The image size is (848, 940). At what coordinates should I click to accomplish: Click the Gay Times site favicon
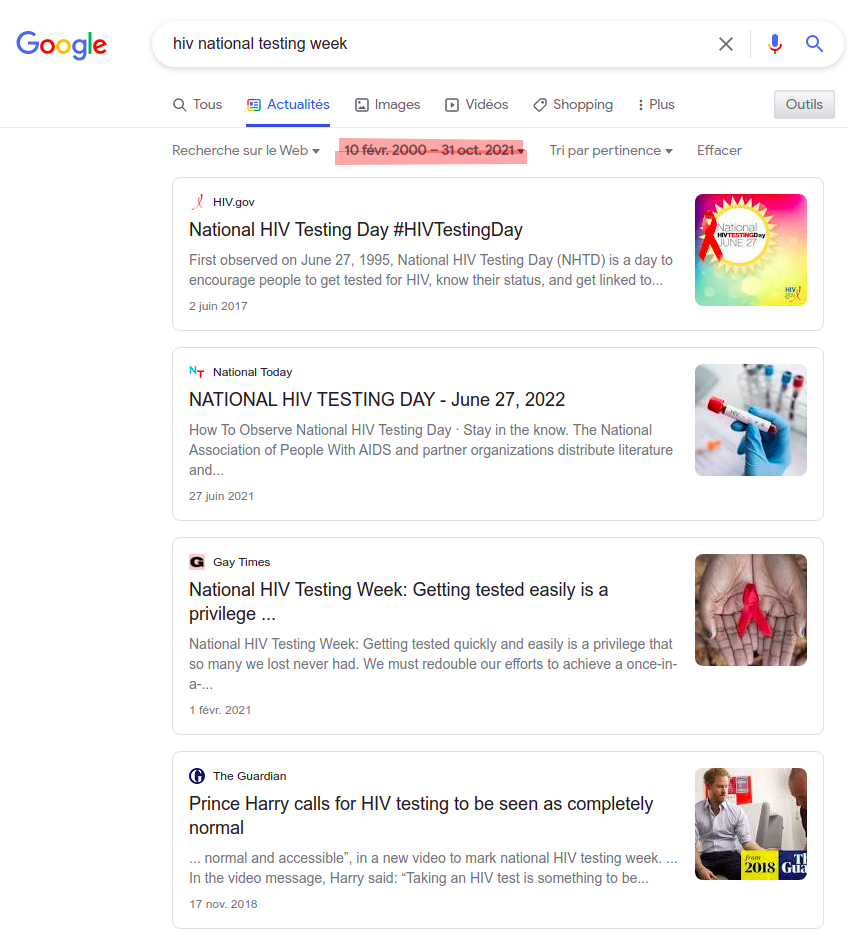coord(197,562)
